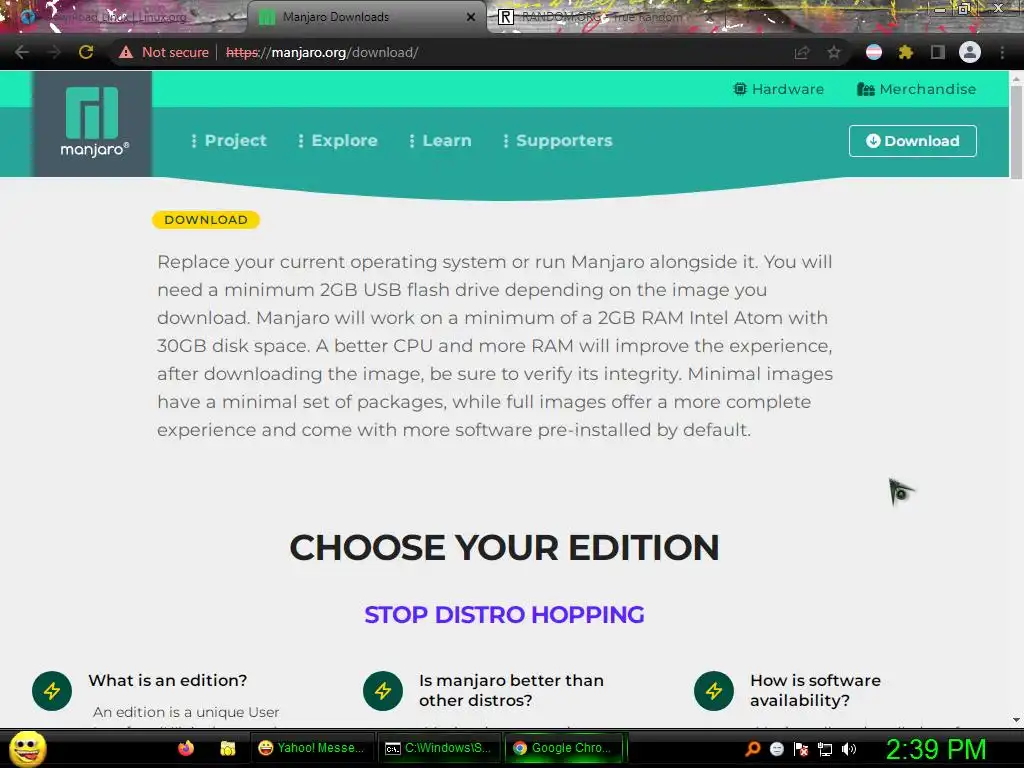This screenshot has height=768, width=1024.
Task: Open the Chrome profile avatar menu
Action: (x=970, y=52)
